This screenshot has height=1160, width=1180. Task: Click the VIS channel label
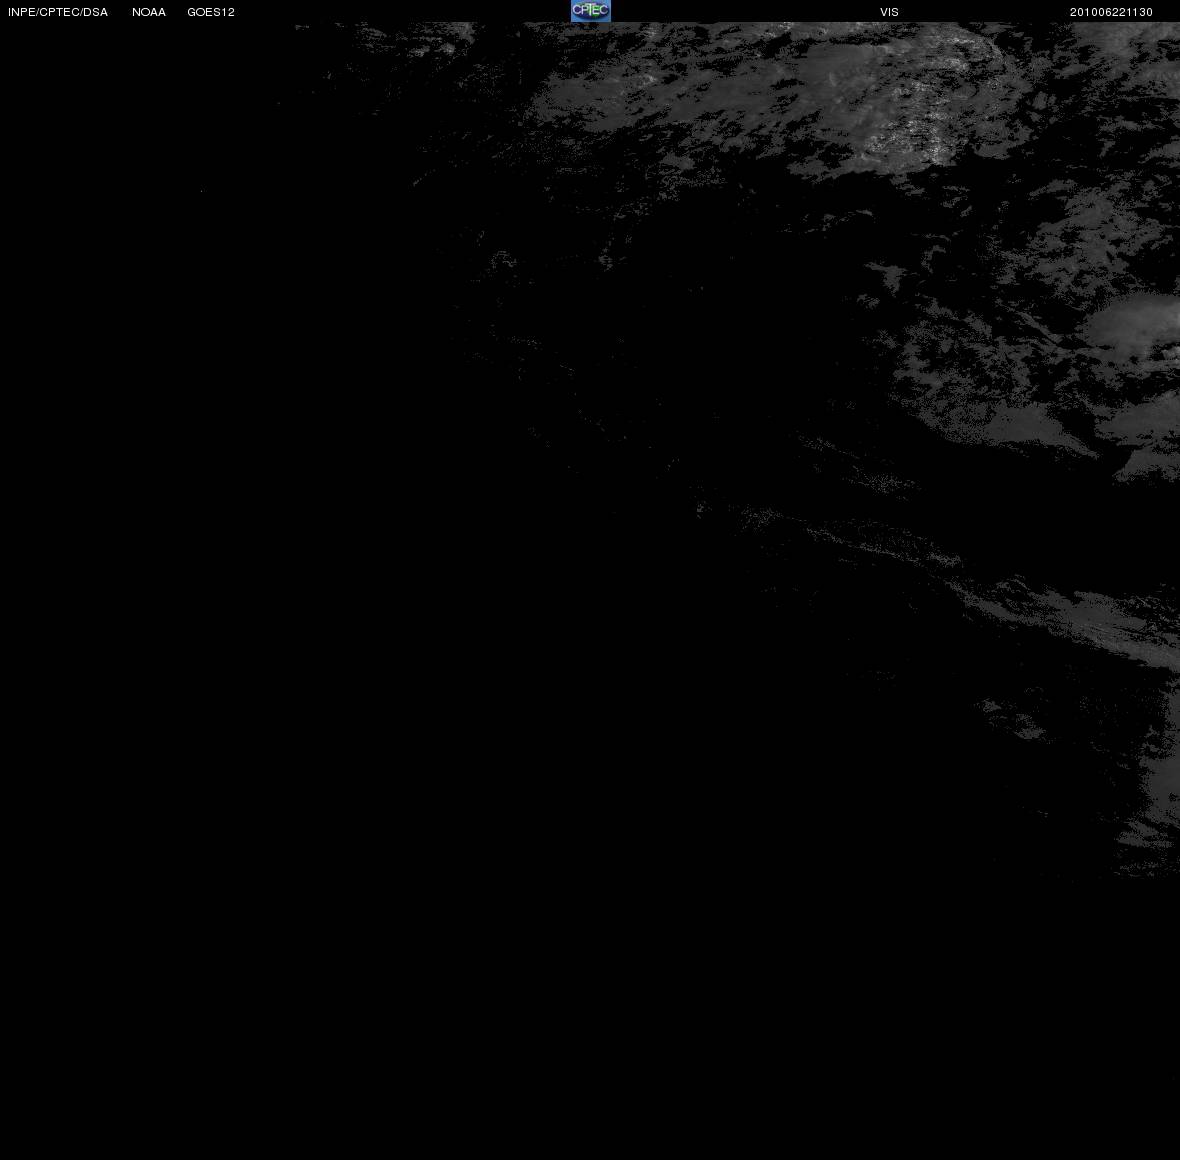890,12
